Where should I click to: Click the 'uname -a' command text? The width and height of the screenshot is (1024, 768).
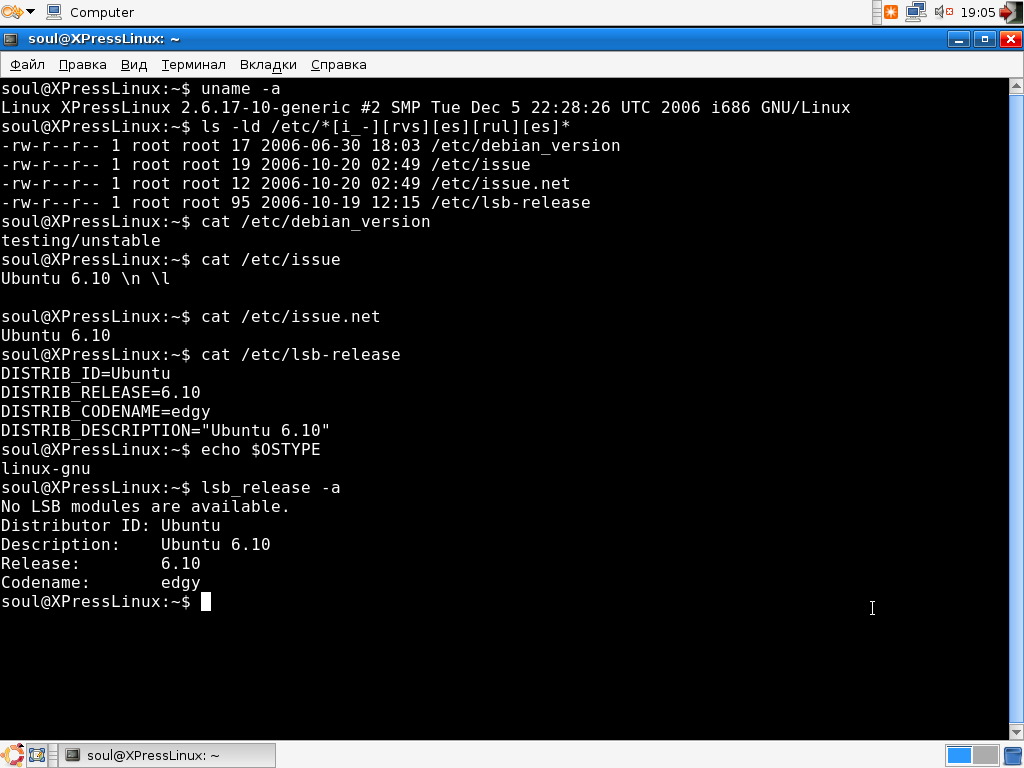(x=240, y=89)
